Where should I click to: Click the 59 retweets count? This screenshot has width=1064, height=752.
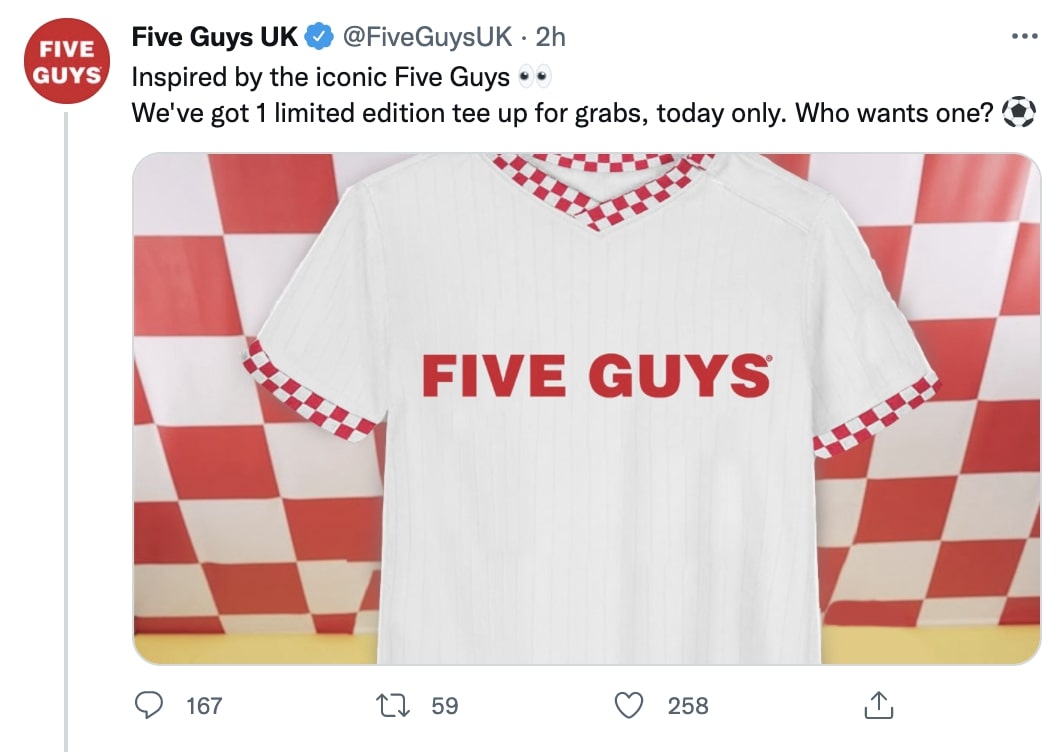point(444,706)
